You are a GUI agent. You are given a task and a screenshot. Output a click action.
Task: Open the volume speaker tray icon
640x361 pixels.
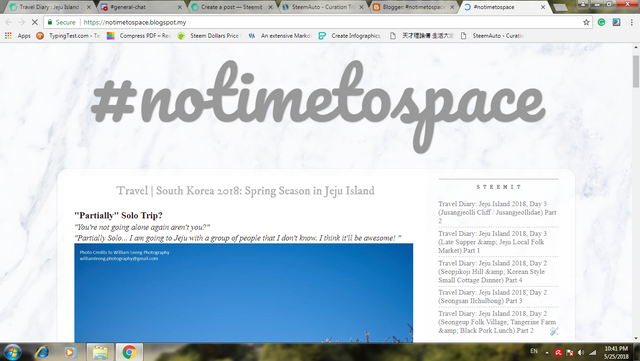[581, 352]
